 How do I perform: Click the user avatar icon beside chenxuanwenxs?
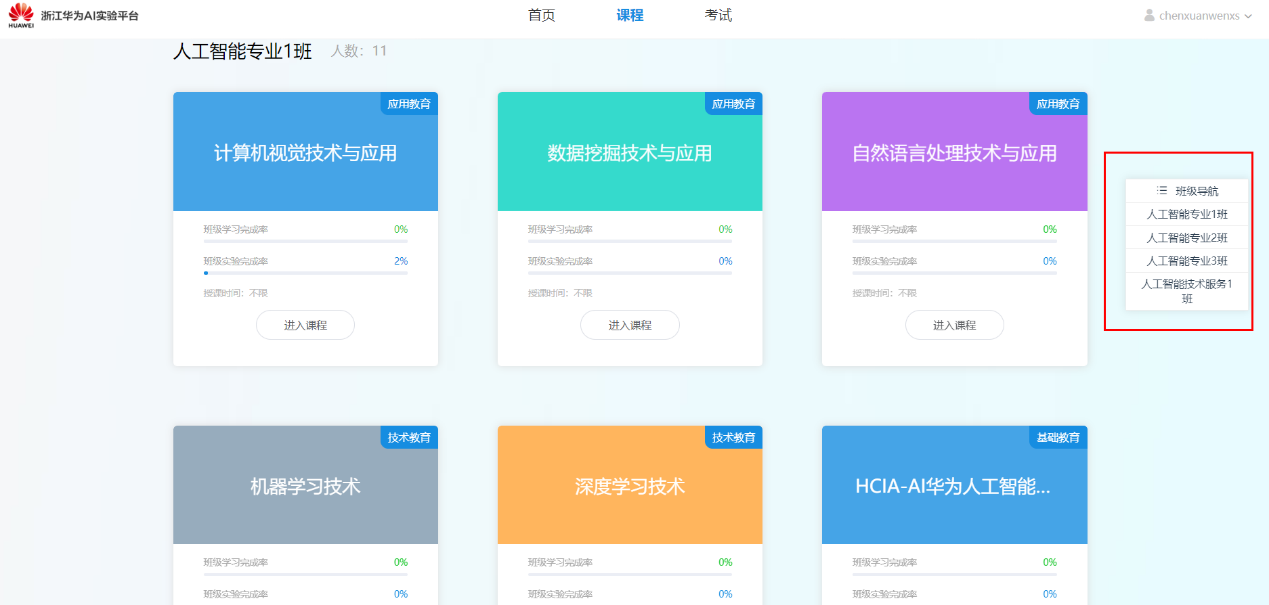1149,15
